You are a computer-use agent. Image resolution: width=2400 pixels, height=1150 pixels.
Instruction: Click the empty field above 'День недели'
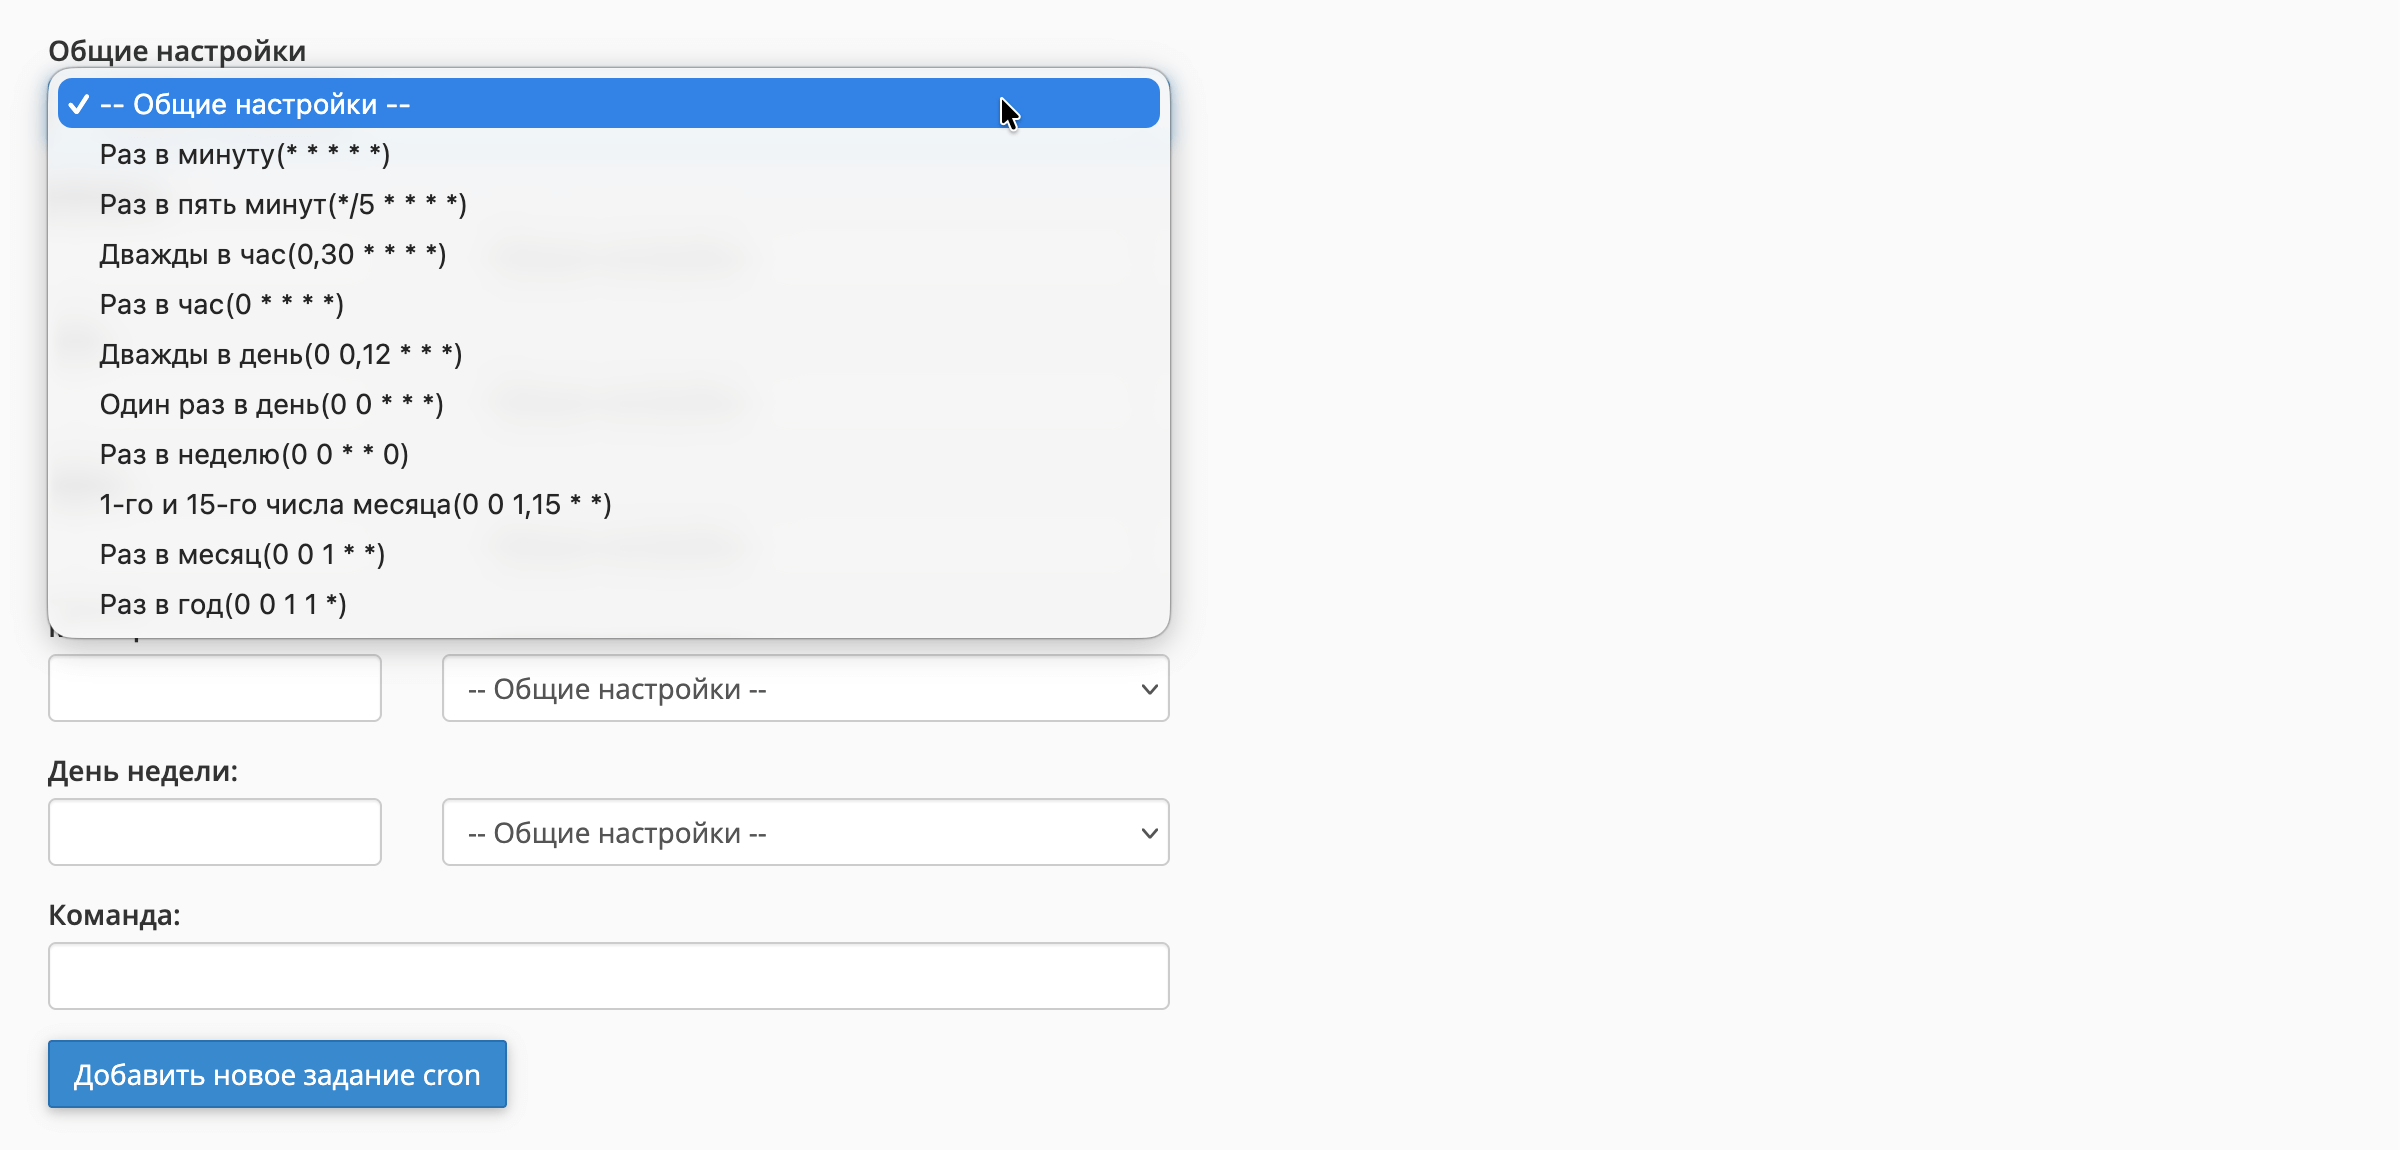pyautogui.click(x=214, y=688)
